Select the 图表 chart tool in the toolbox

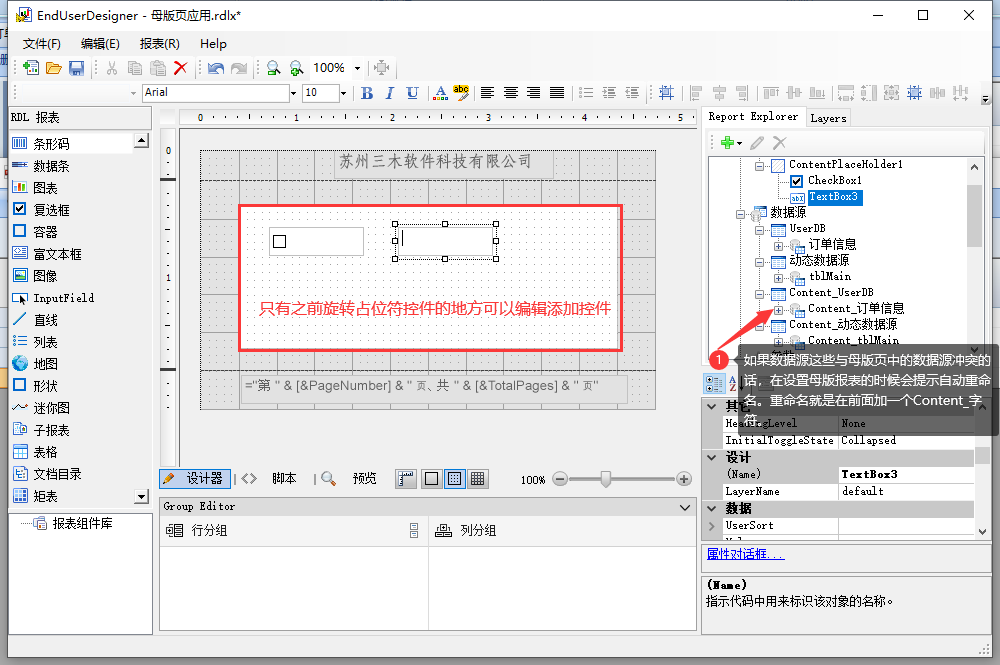(x=45, y=187)
